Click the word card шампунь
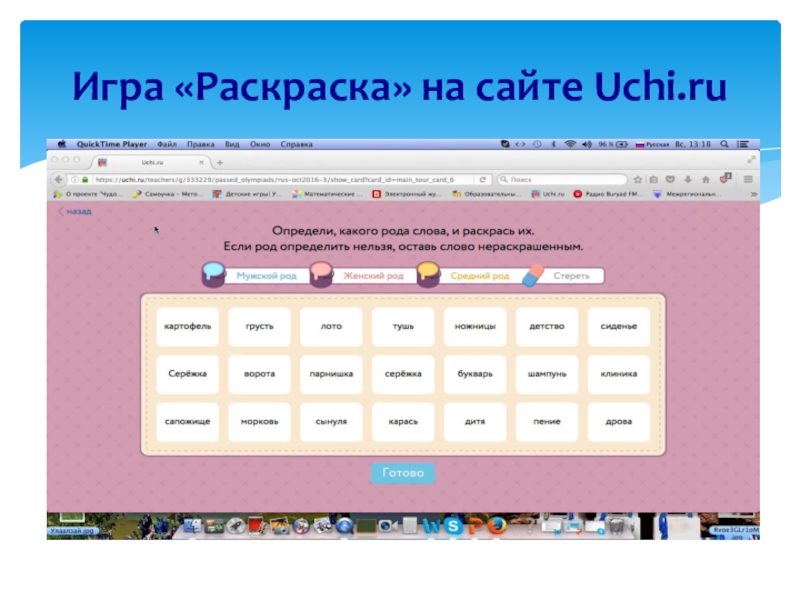 (x=547, y=374)
